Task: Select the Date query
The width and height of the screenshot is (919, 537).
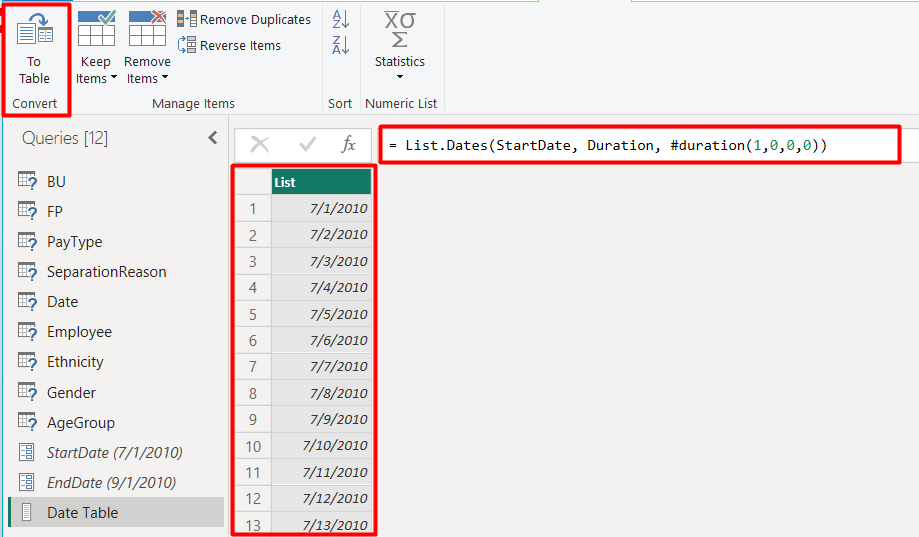Action: [117, 302]
